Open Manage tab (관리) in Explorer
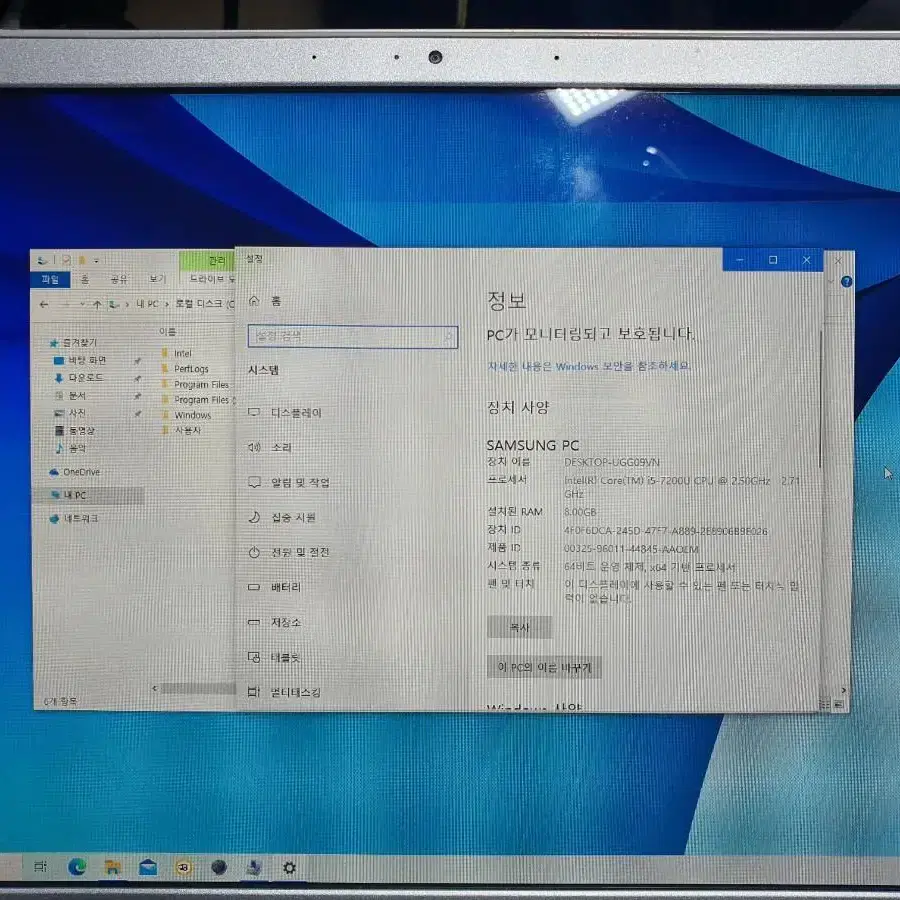Image resolution: width=900 pixels, height=900 pixels. pyautogui.click(x=208, y=261)
